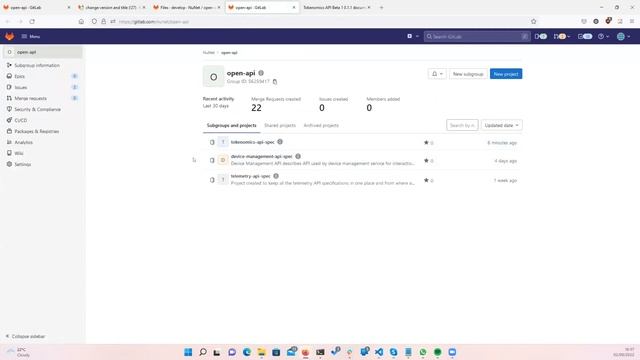Click the CI/CD rocket sidebar icon
The width and height of the screenshot is (640, 360).
point(9,120)
